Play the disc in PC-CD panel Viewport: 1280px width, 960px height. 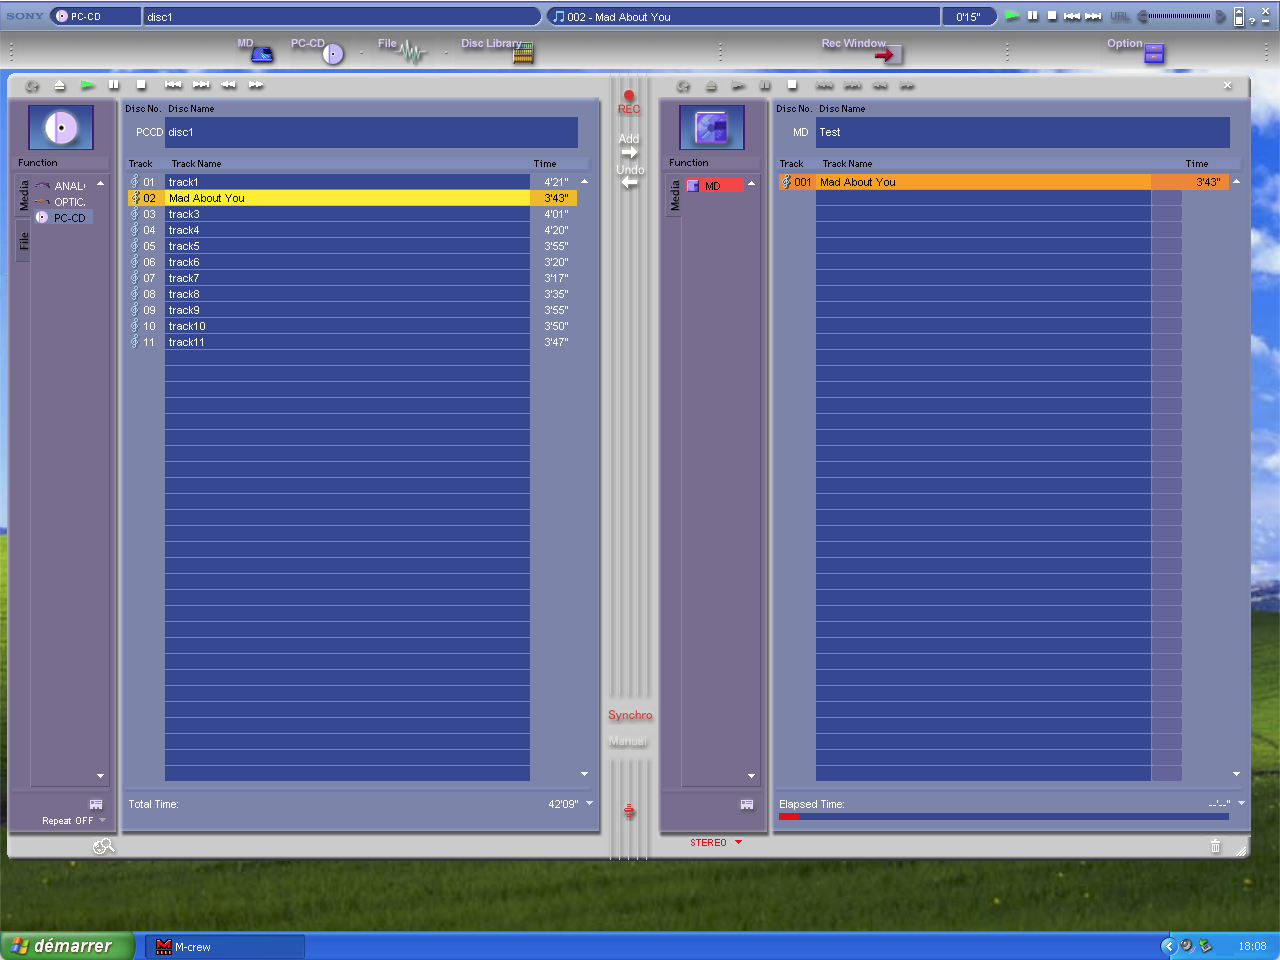(87, 85)
